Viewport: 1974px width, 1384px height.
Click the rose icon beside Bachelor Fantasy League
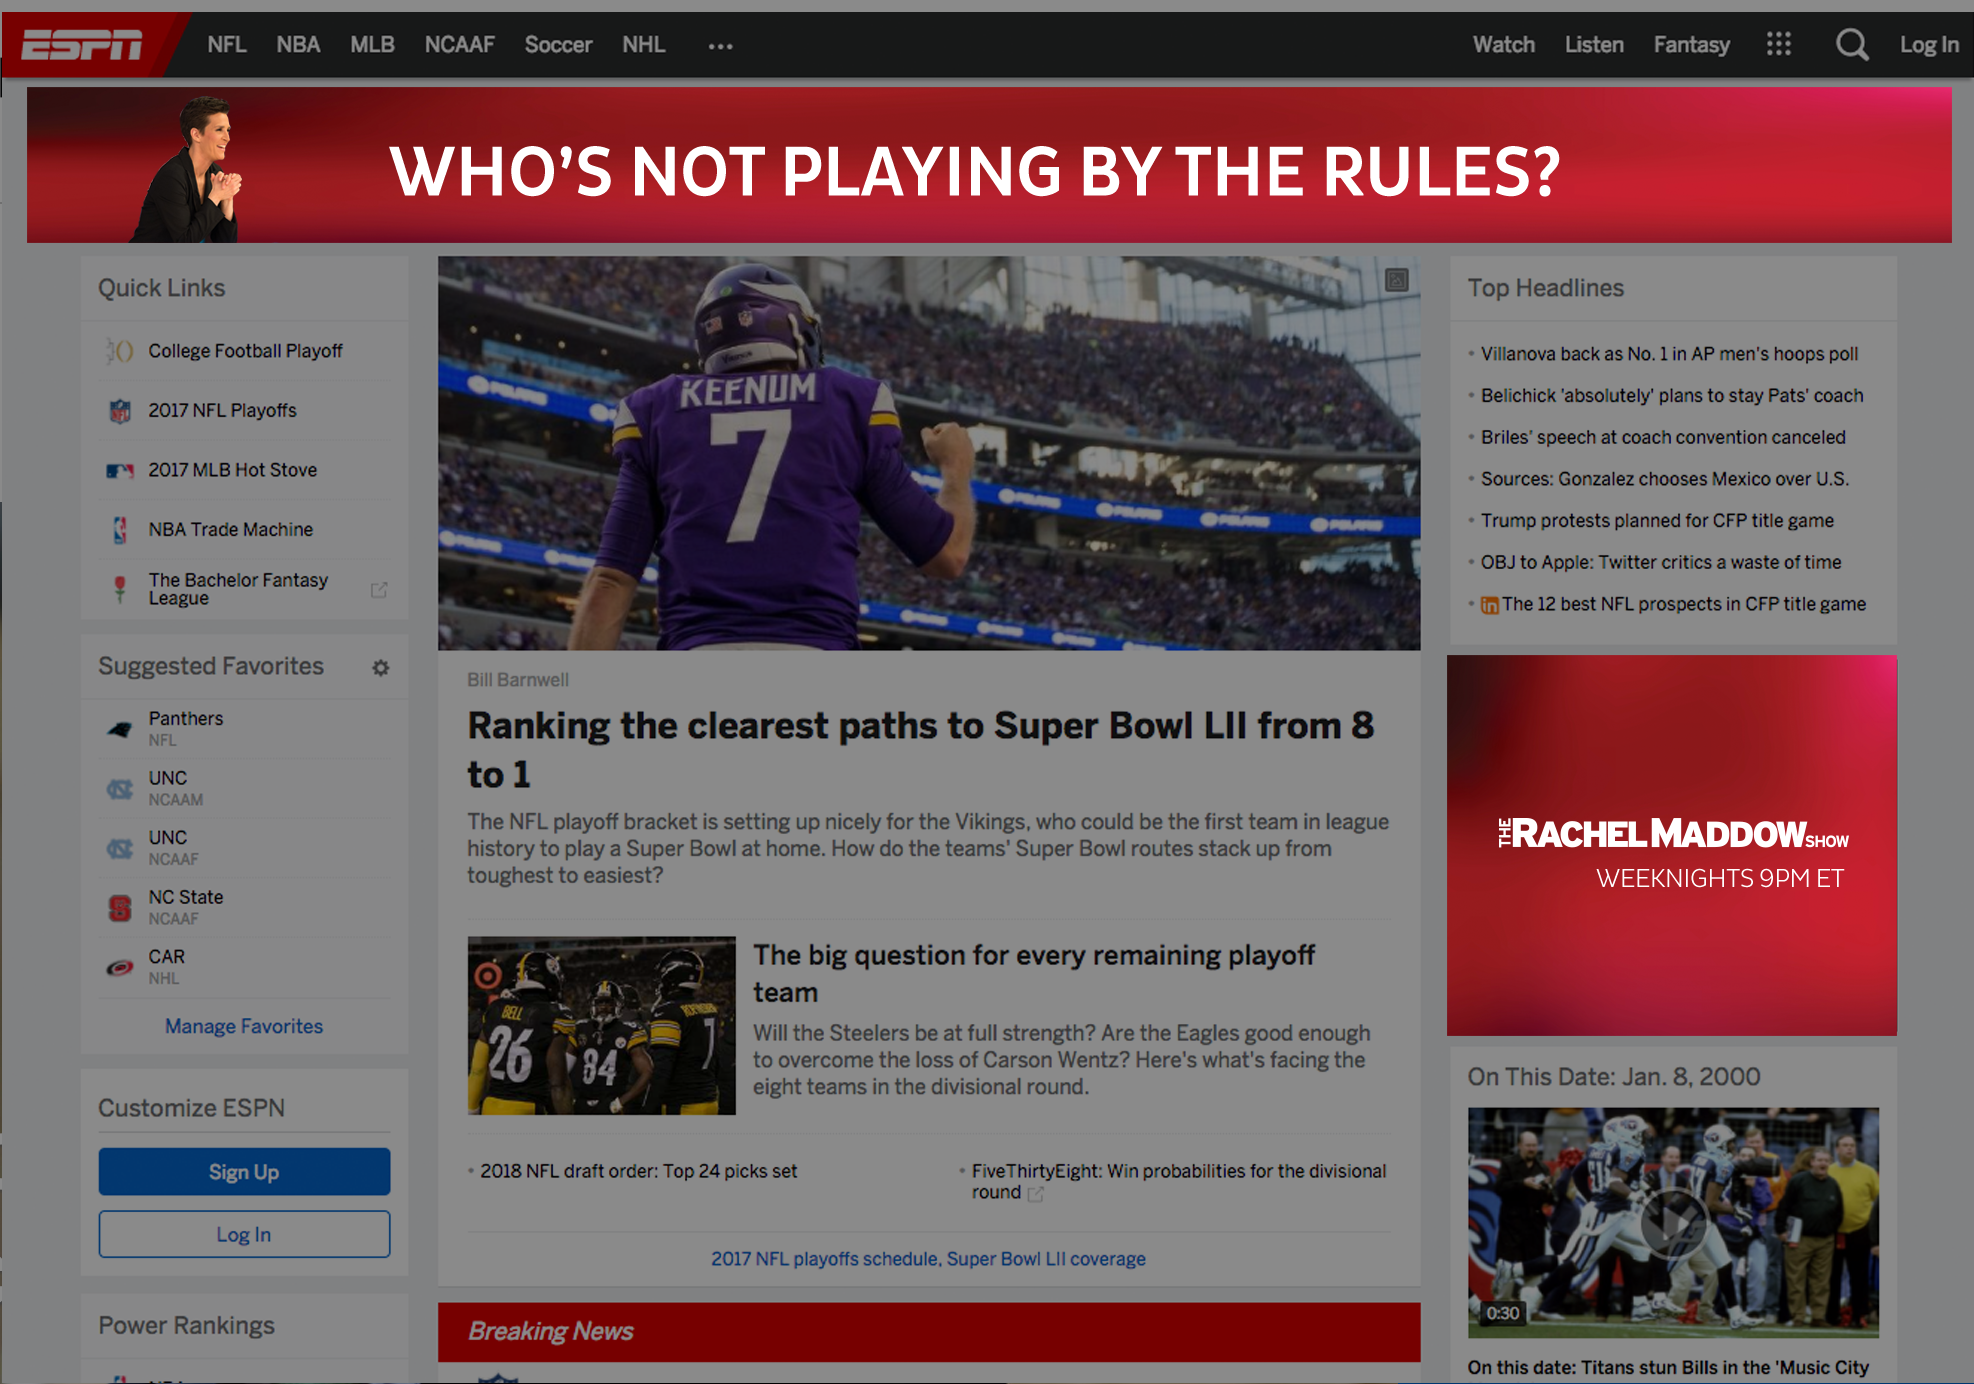point(120,589)
